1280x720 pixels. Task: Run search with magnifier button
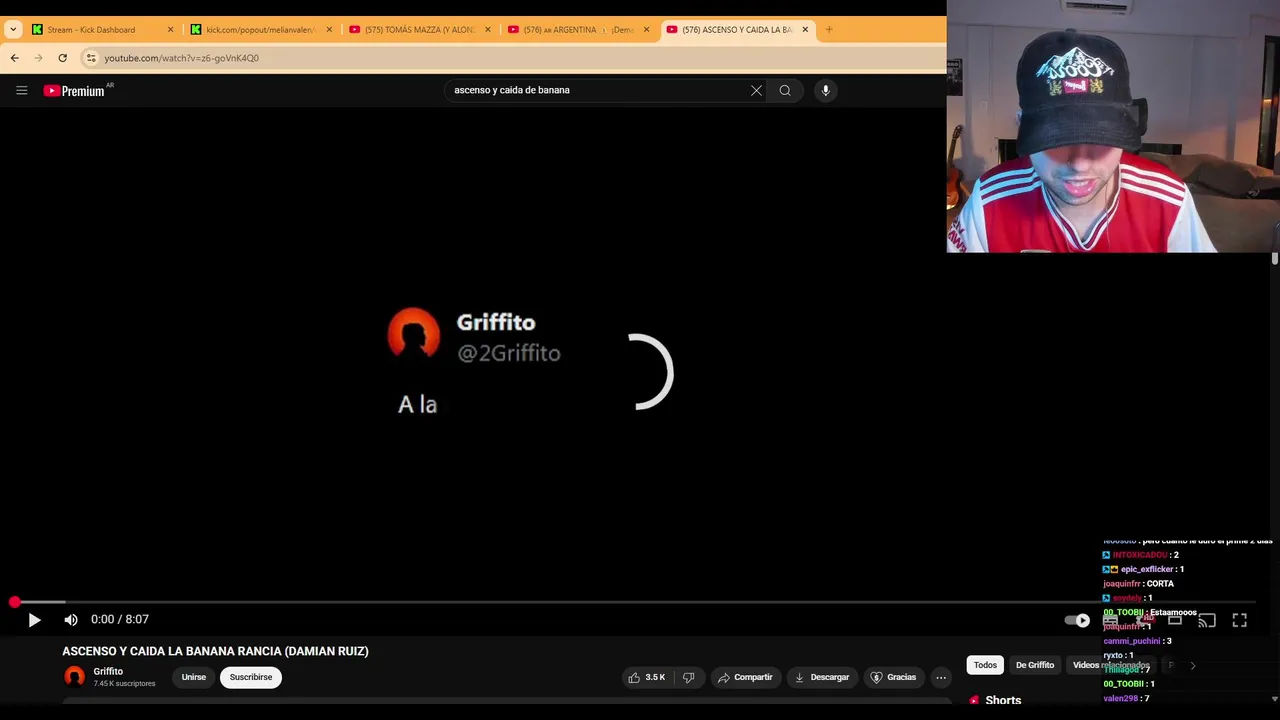click(785, 90)
